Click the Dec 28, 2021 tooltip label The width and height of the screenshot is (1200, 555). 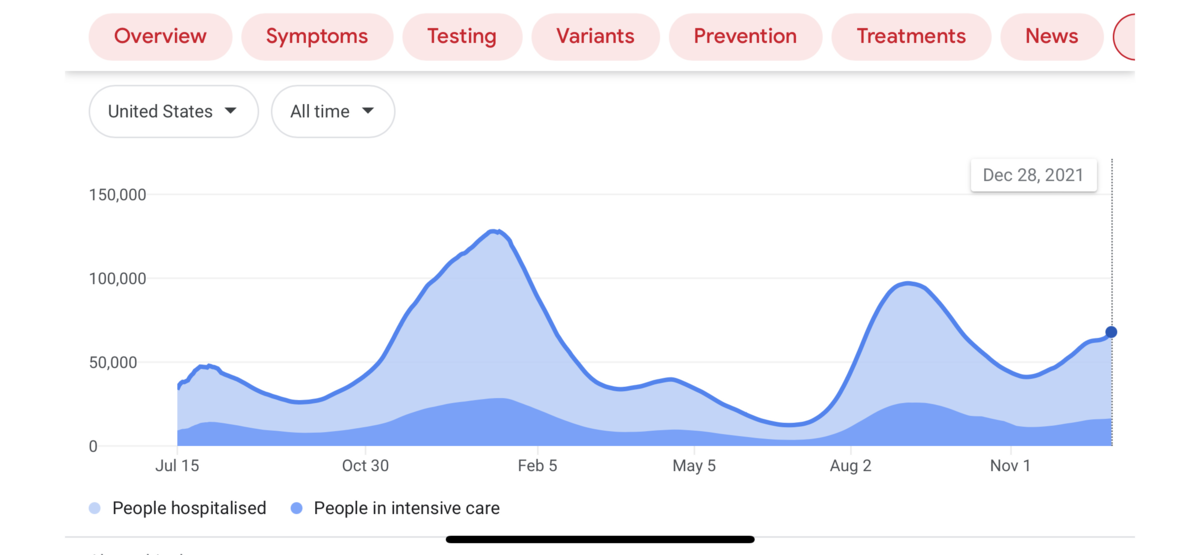tap(1033, 175)
